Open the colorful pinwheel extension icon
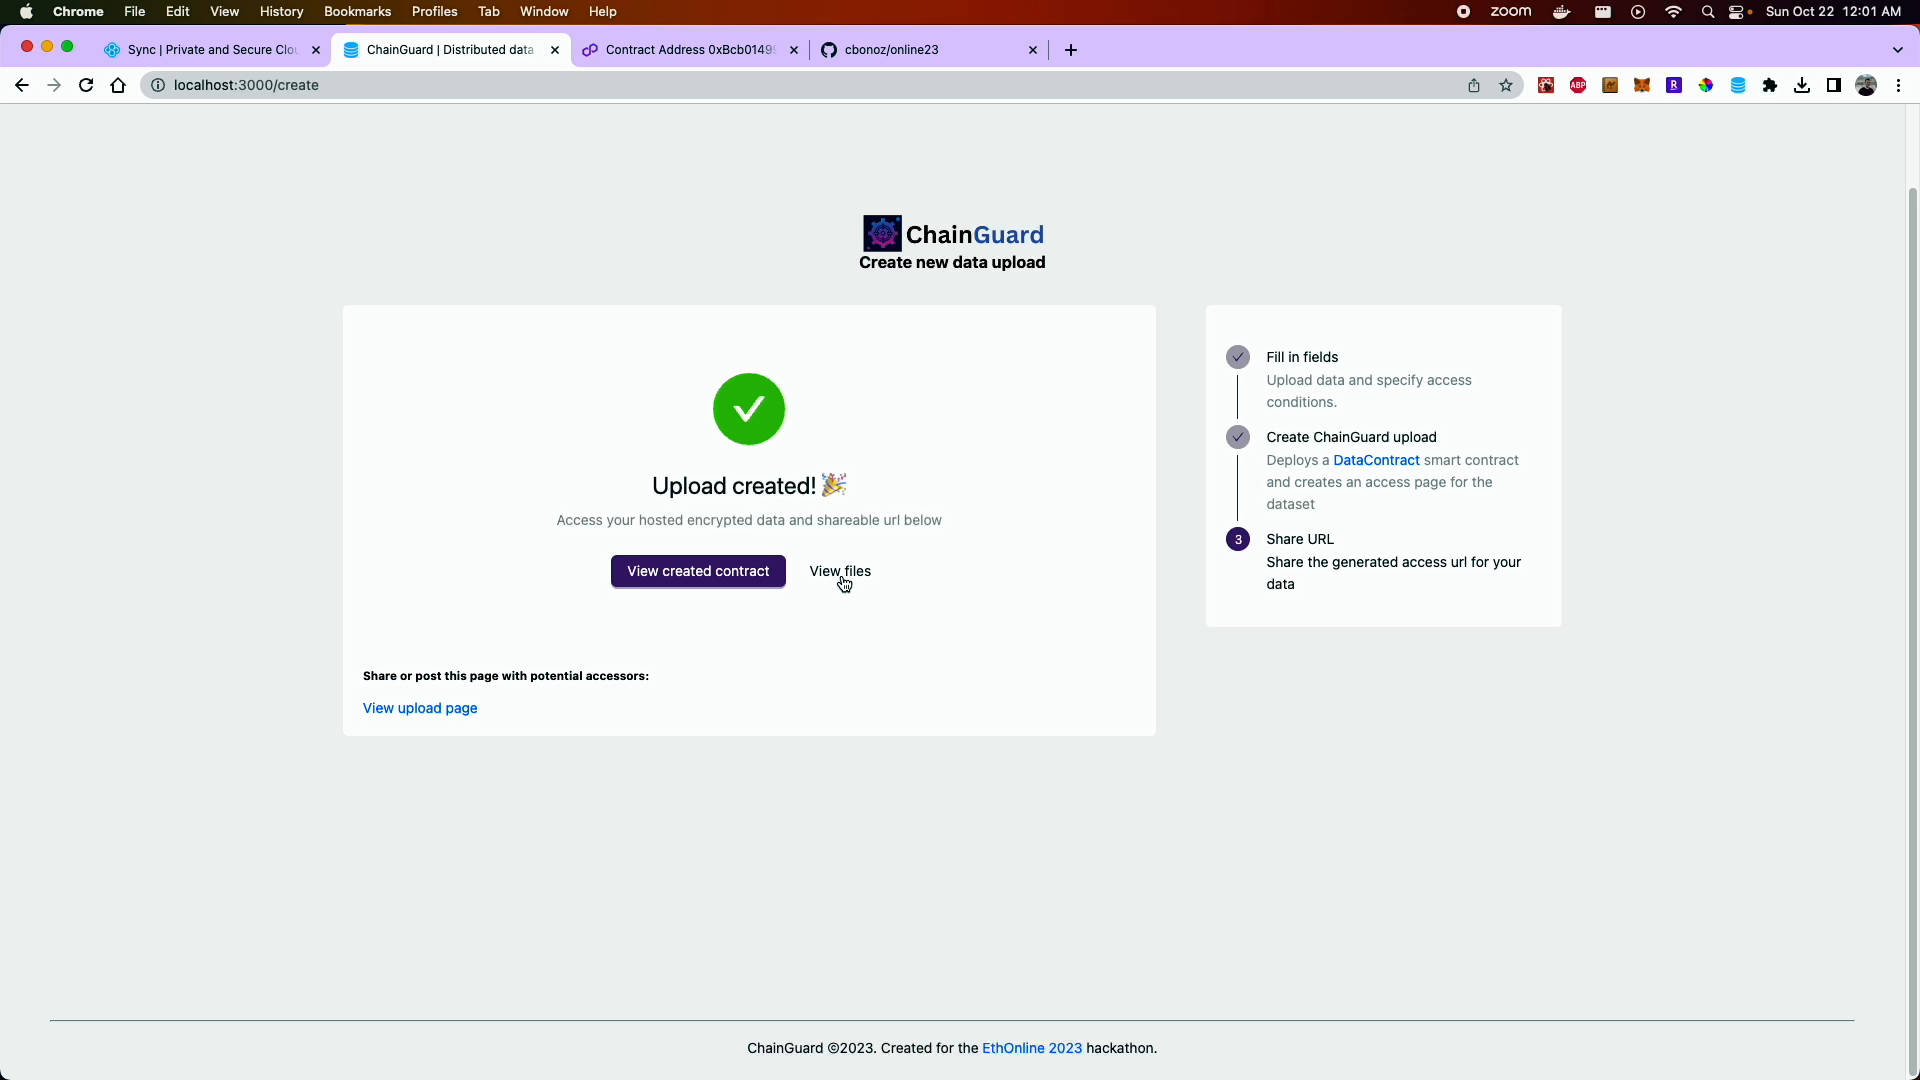1920x1080 pixels. (1706, 85)
